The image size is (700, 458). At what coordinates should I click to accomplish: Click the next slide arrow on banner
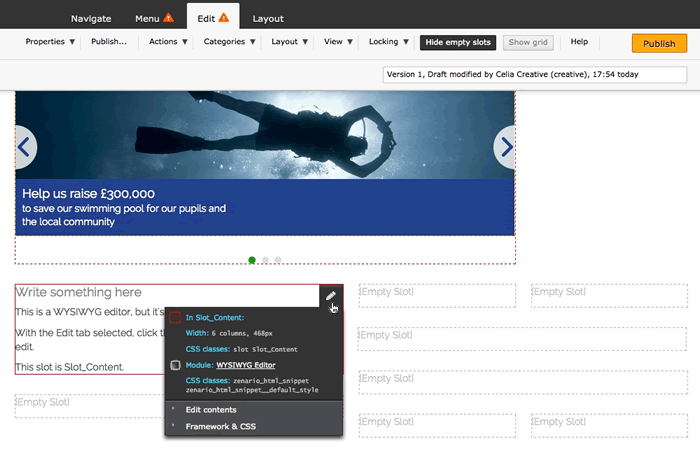point(506,147)
